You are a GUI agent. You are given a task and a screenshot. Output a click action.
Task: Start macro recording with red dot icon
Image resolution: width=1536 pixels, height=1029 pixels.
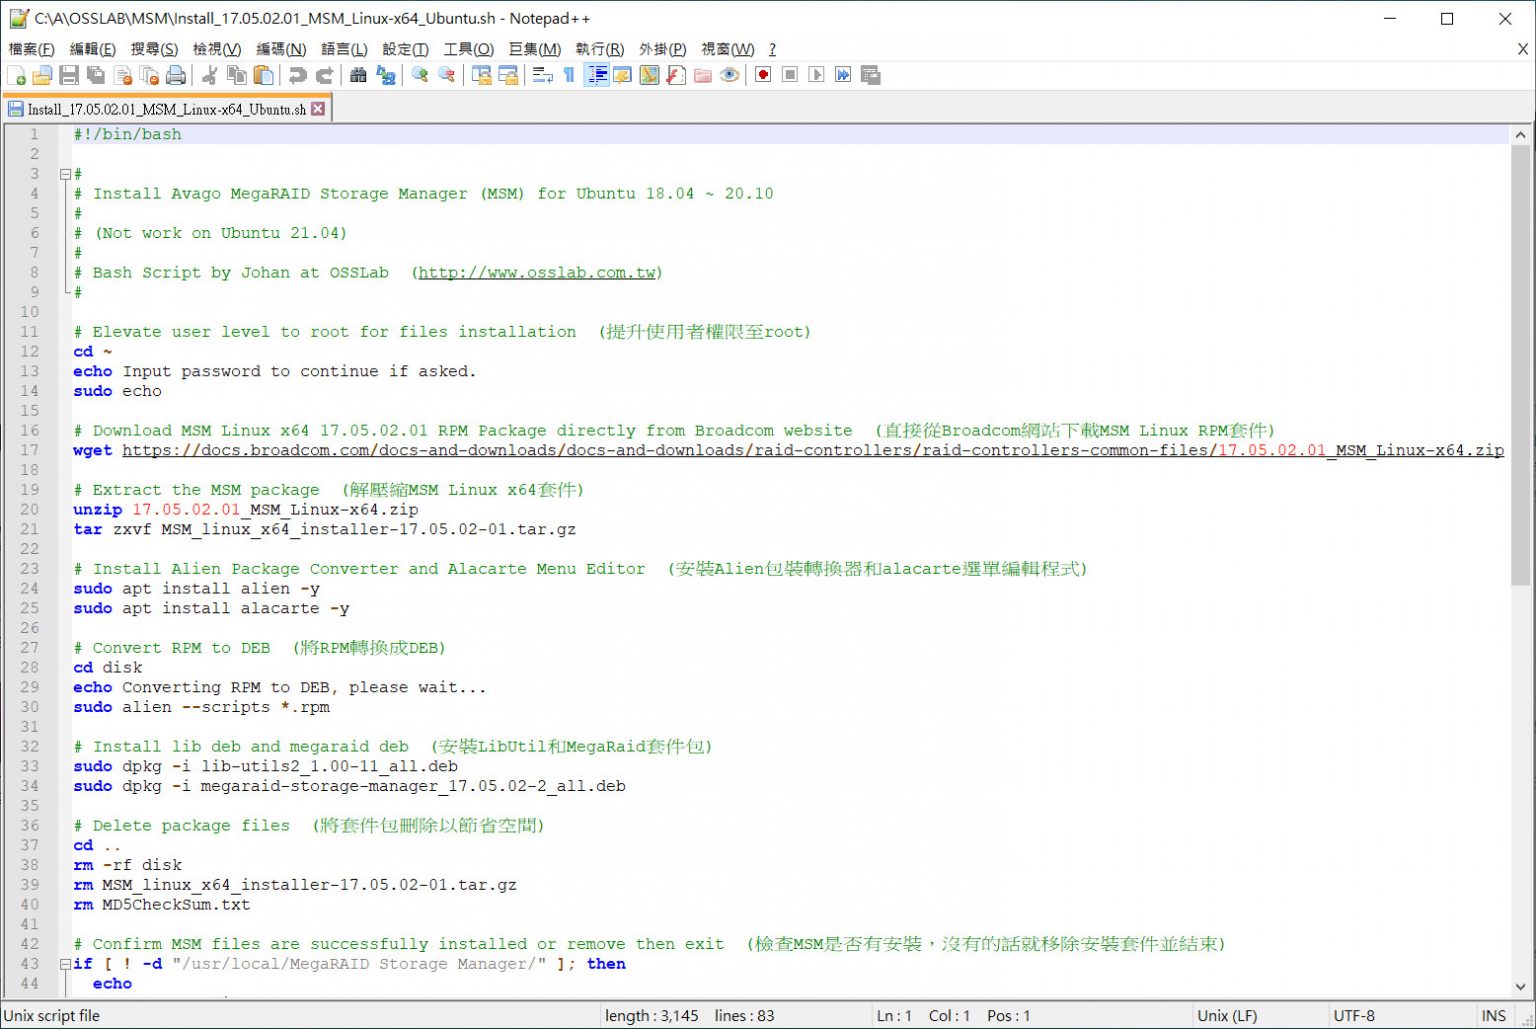[x=763, y=76]
